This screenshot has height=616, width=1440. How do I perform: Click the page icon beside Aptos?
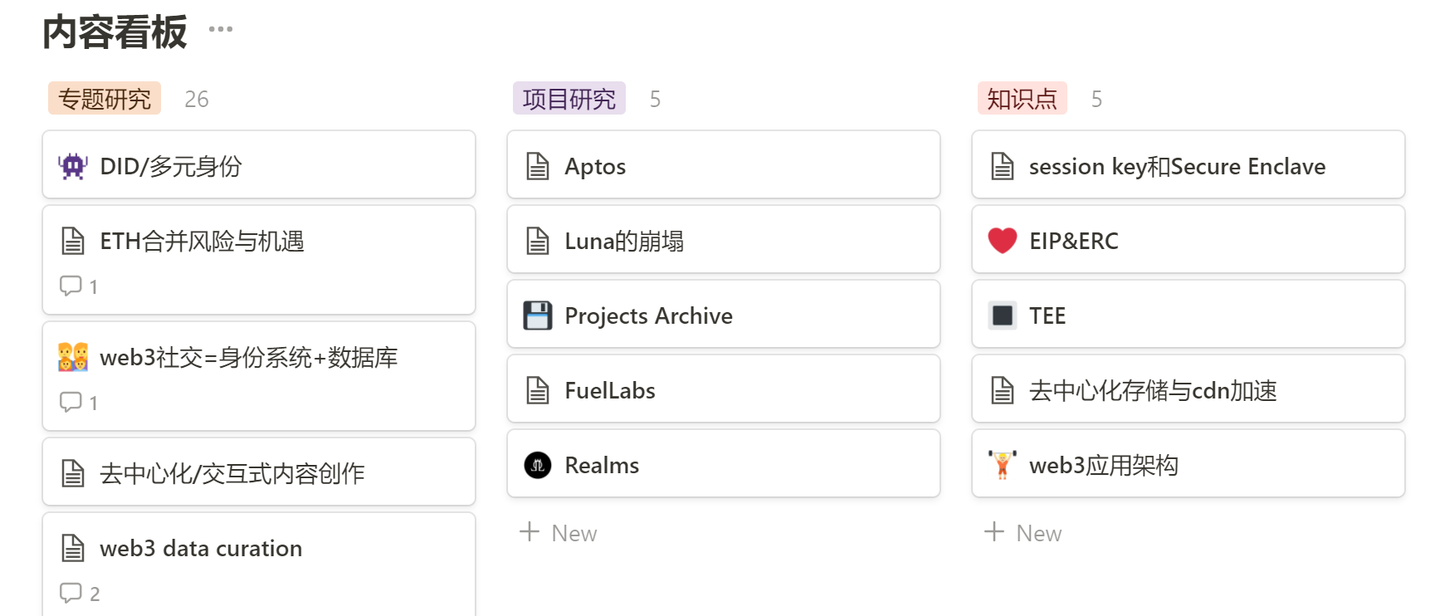[538, 166]
